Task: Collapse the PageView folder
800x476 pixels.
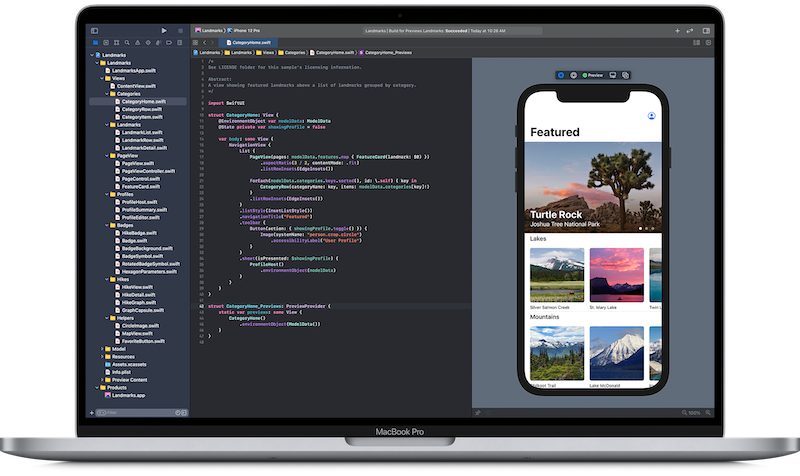Action: click(x=107, y=156)
